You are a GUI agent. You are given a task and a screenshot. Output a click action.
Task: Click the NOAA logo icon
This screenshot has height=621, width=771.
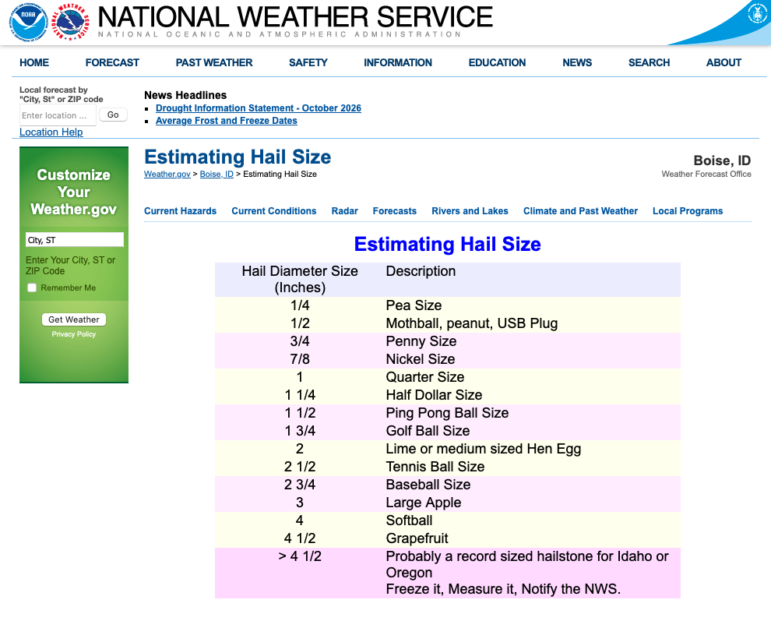click(x=28, y=22)
